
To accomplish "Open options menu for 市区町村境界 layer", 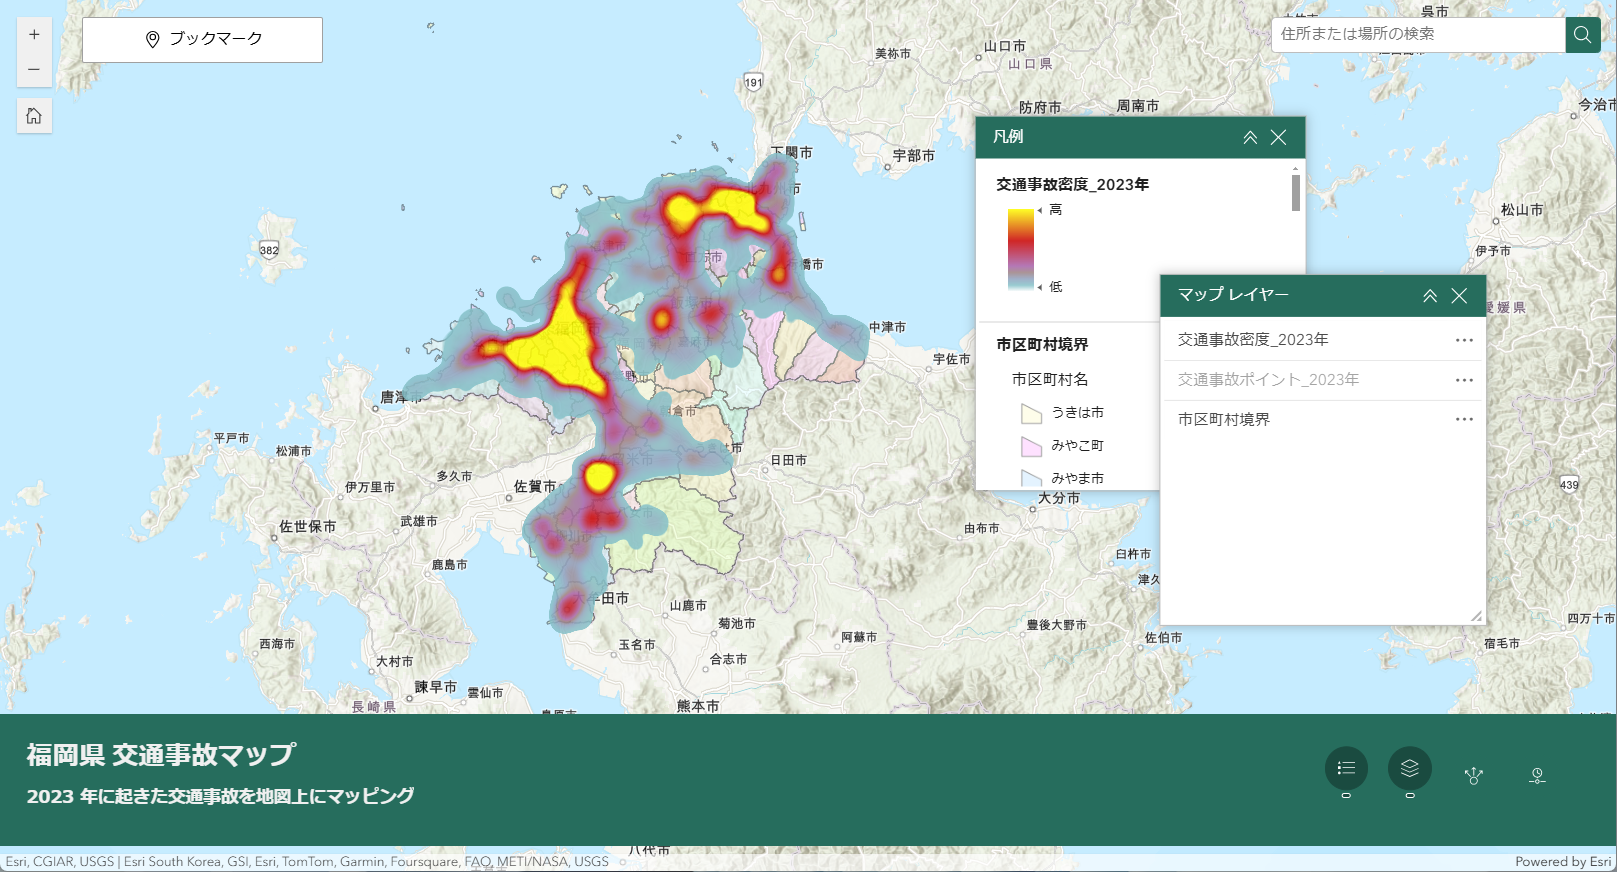I will (x=1464, y=420).
